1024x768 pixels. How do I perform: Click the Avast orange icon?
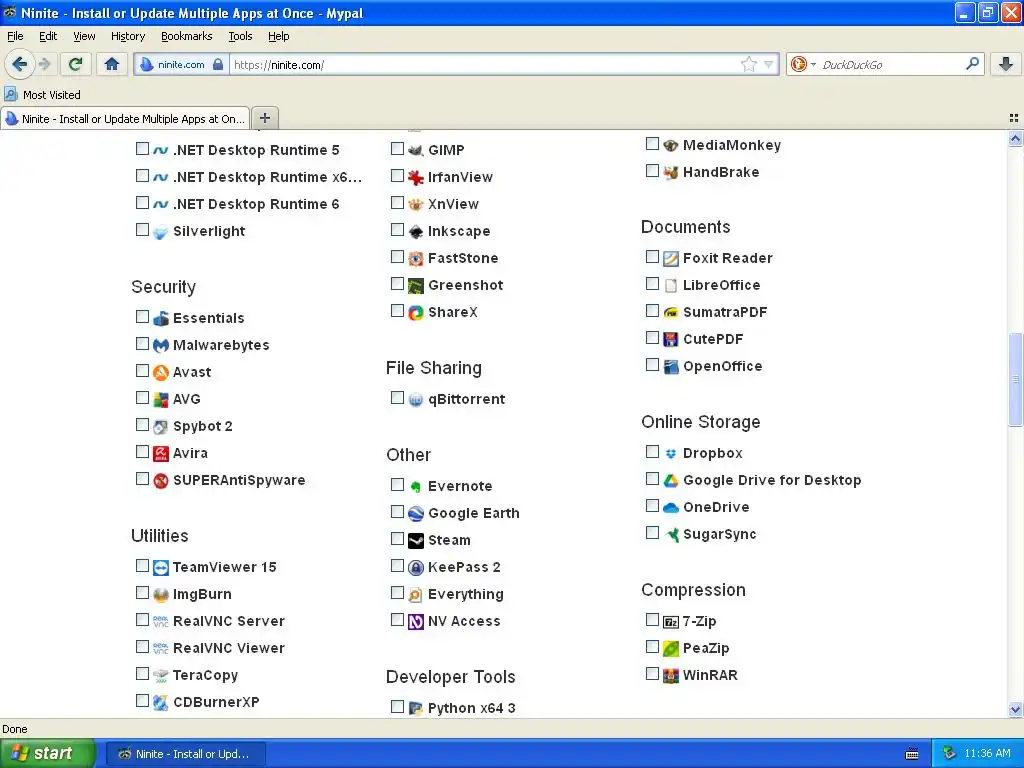(x=161, y=372)
